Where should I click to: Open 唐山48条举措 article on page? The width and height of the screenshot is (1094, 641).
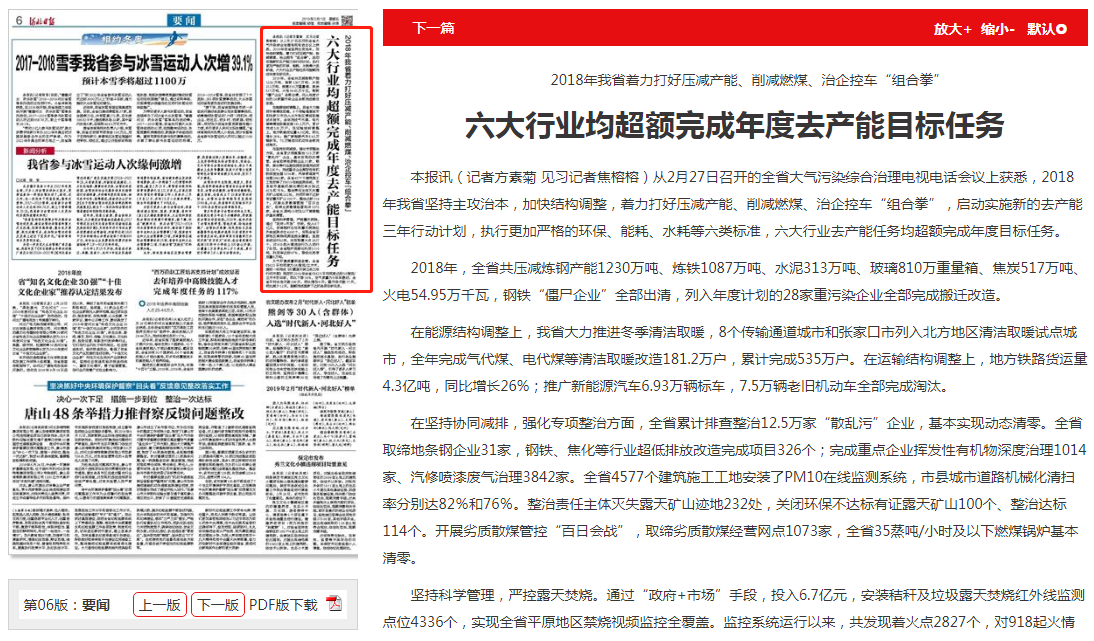coord(131,412)
